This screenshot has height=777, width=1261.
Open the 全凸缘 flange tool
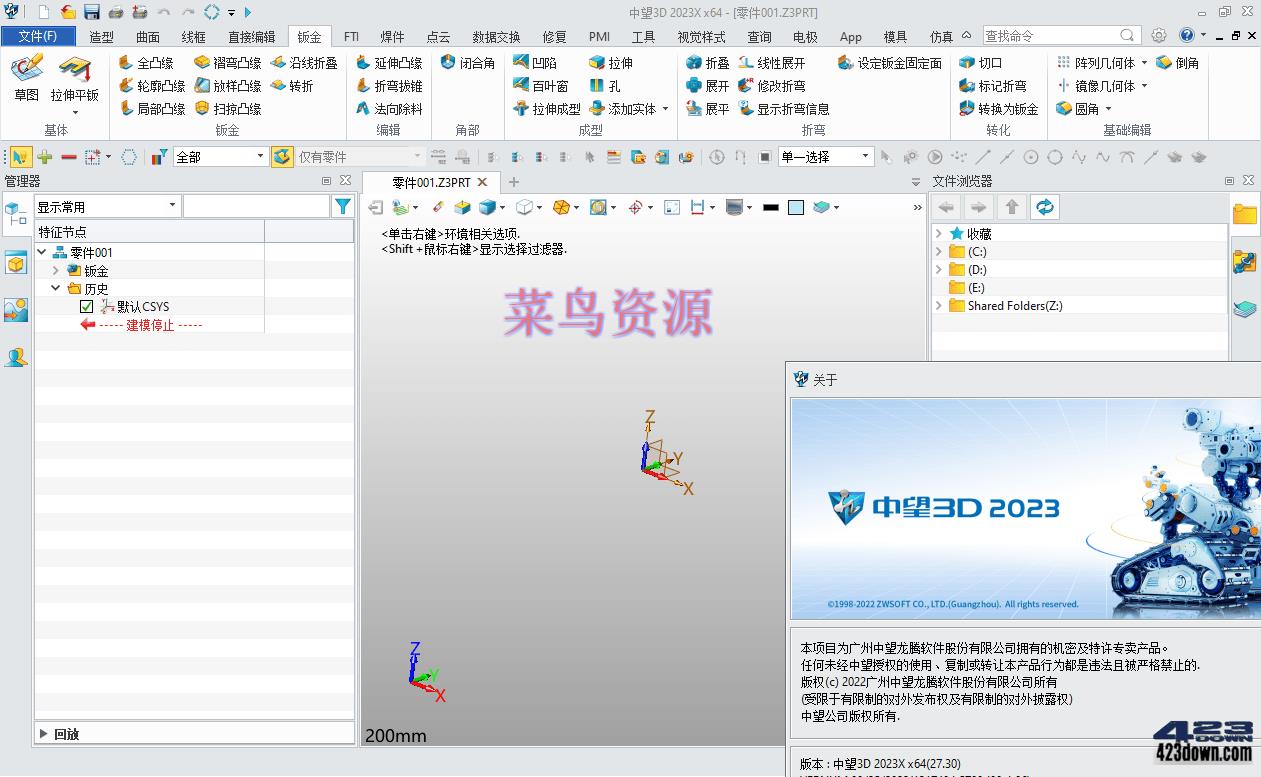tap(152, 62)
